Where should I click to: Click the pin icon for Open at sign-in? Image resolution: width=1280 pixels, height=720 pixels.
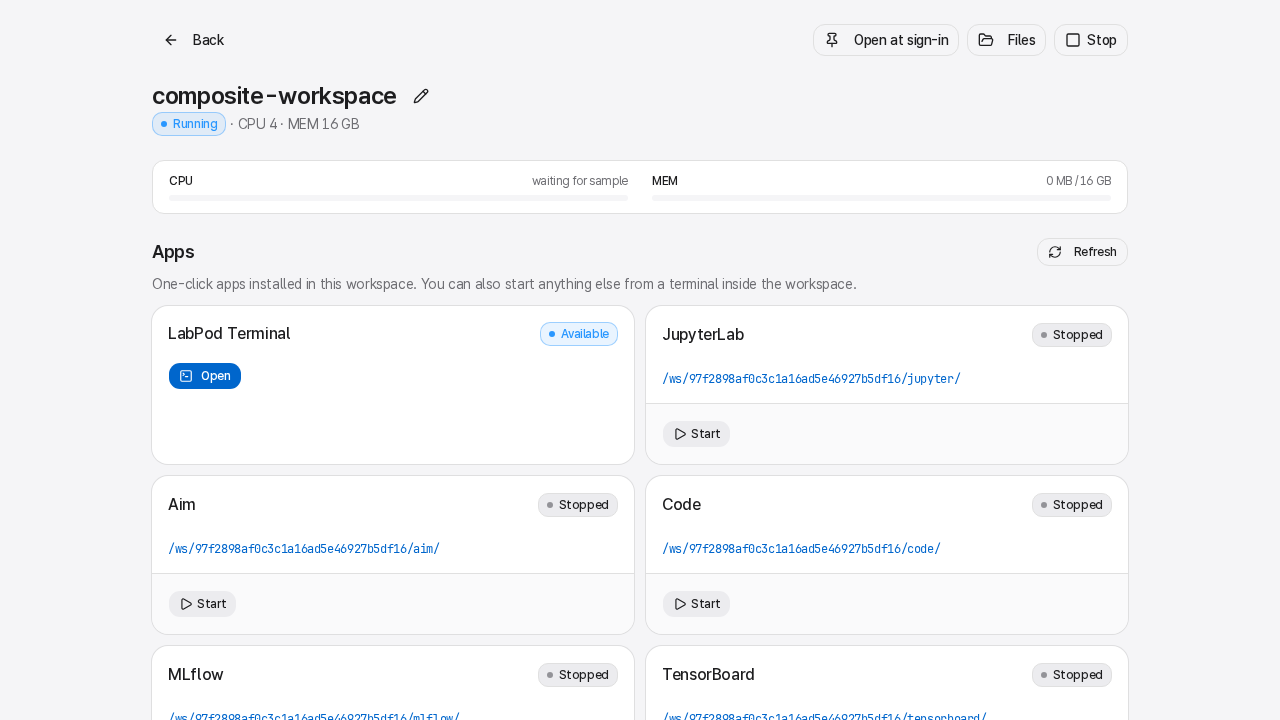(832, 40)
